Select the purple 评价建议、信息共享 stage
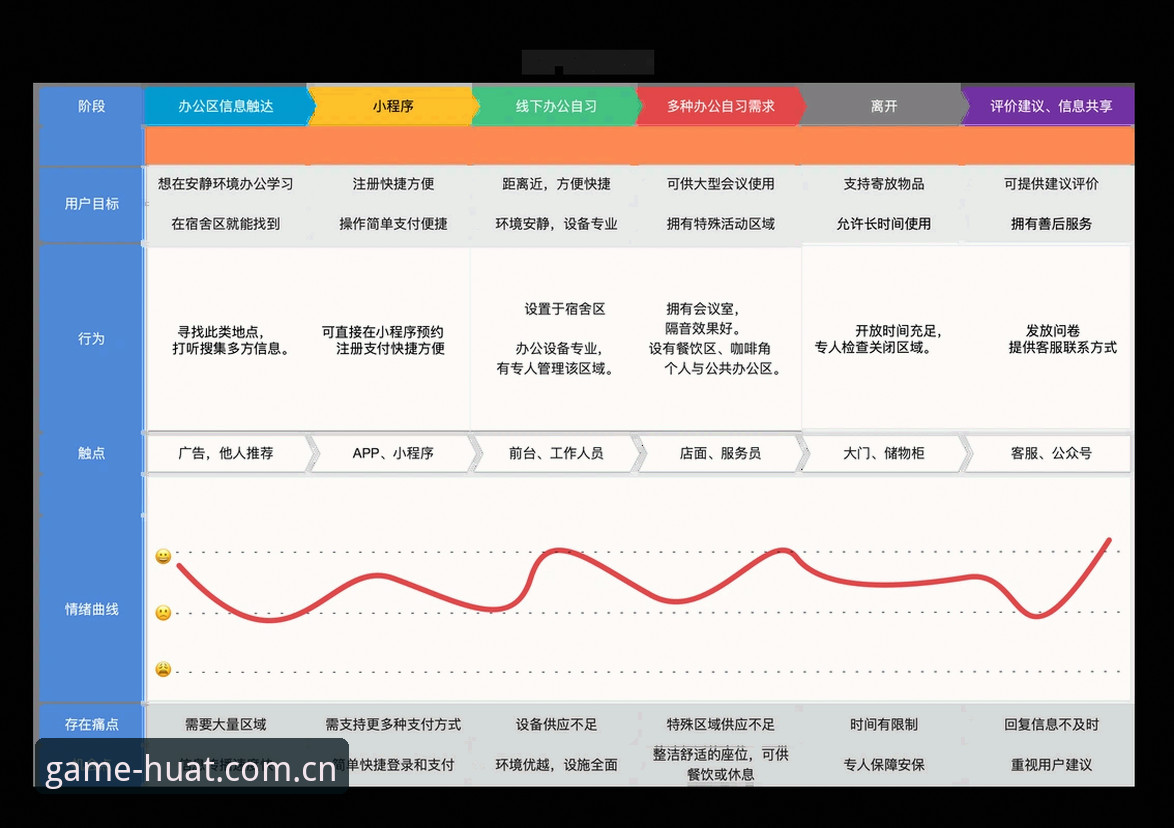 click(x=1050, y=106)
